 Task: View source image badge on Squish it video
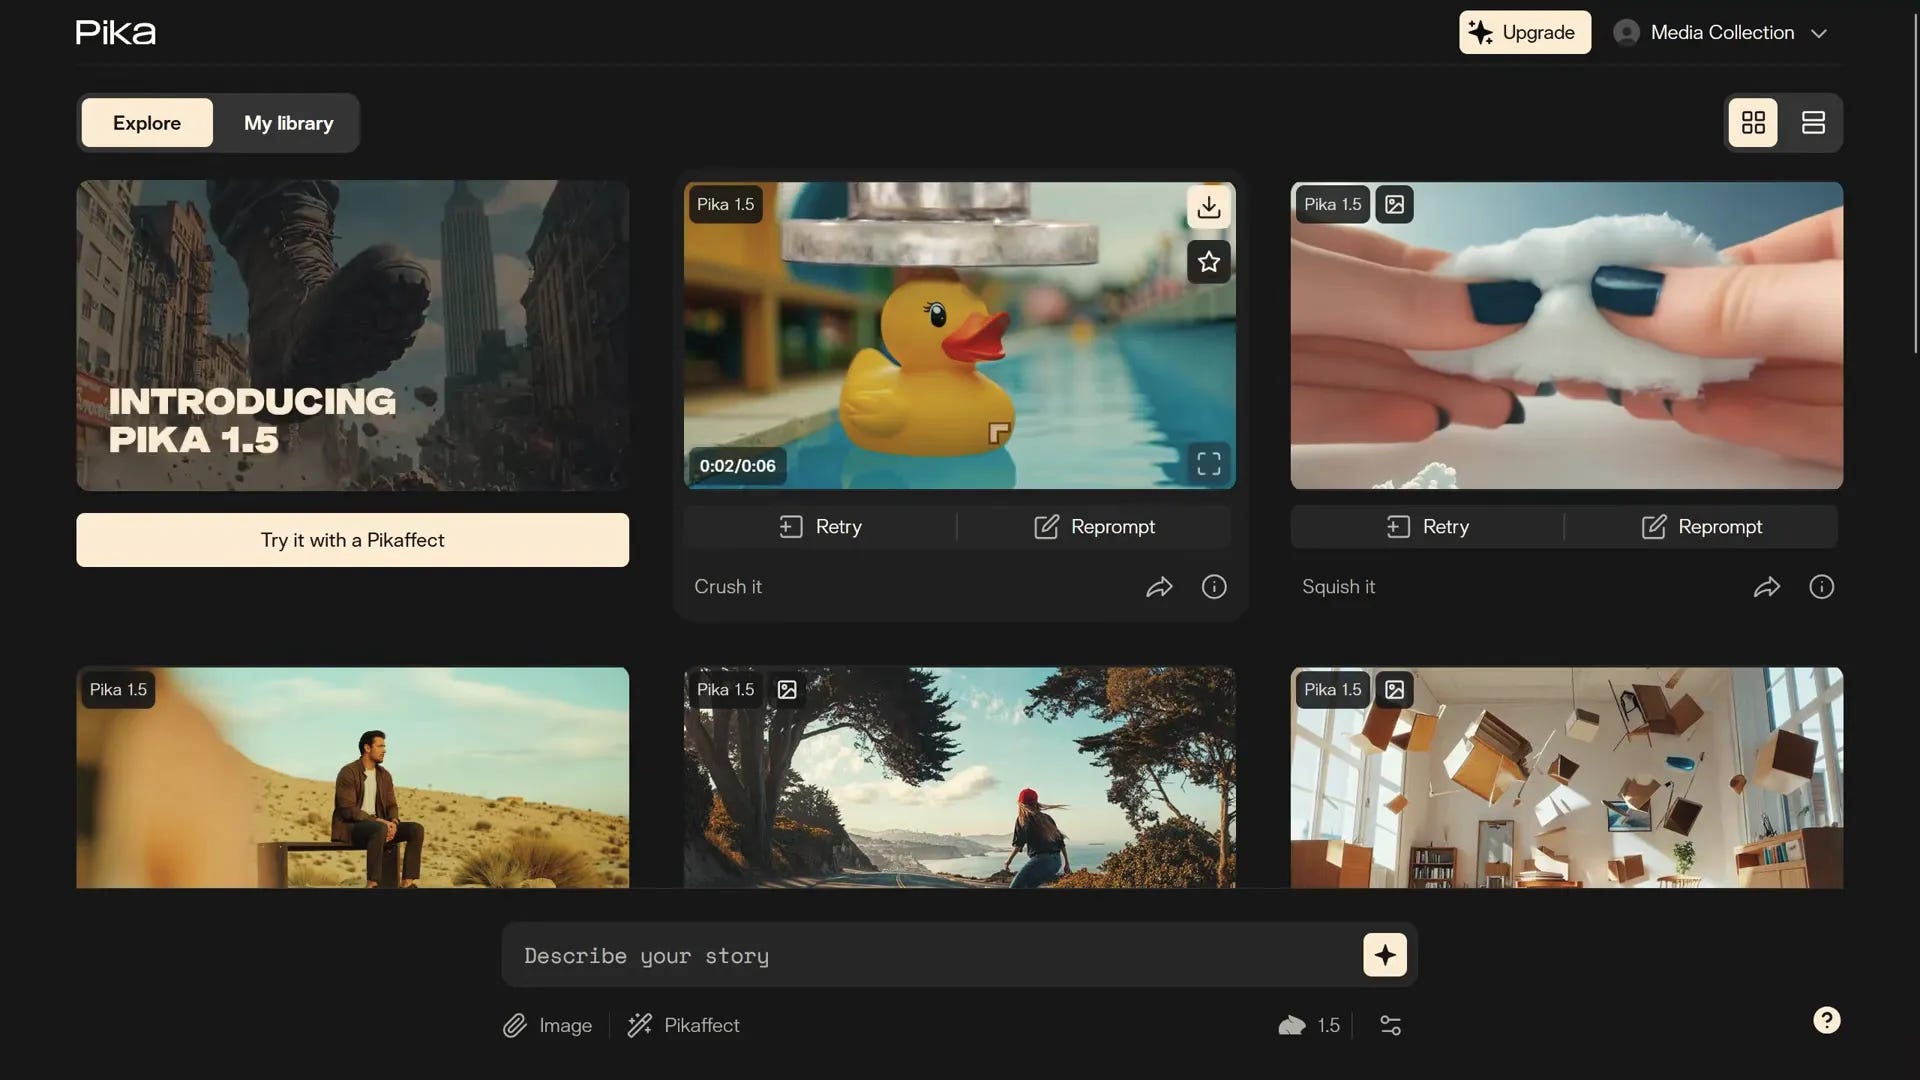[x=1394, y=204]
